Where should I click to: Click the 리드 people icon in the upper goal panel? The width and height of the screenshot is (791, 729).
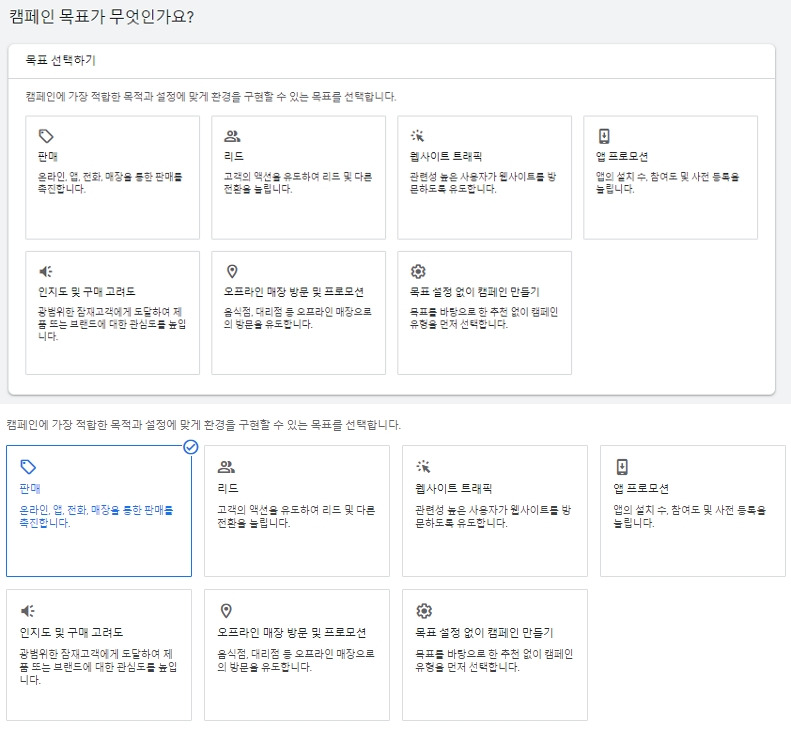point(232,136)
